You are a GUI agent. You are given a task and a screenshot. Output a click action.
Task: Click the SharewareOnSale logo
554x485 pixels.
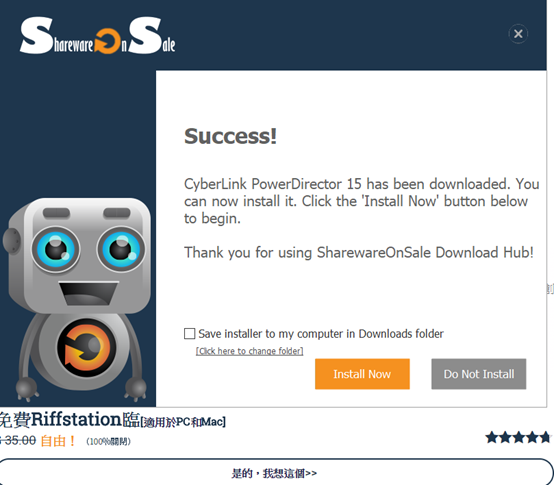tap(98, 35)
